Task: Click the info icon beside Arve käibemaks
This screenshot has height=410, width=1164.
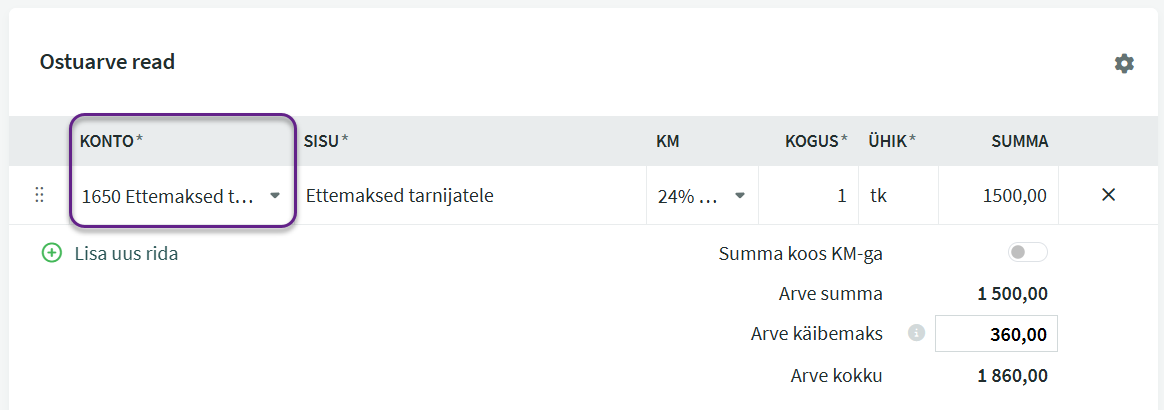Action: [x=916, y=333]
